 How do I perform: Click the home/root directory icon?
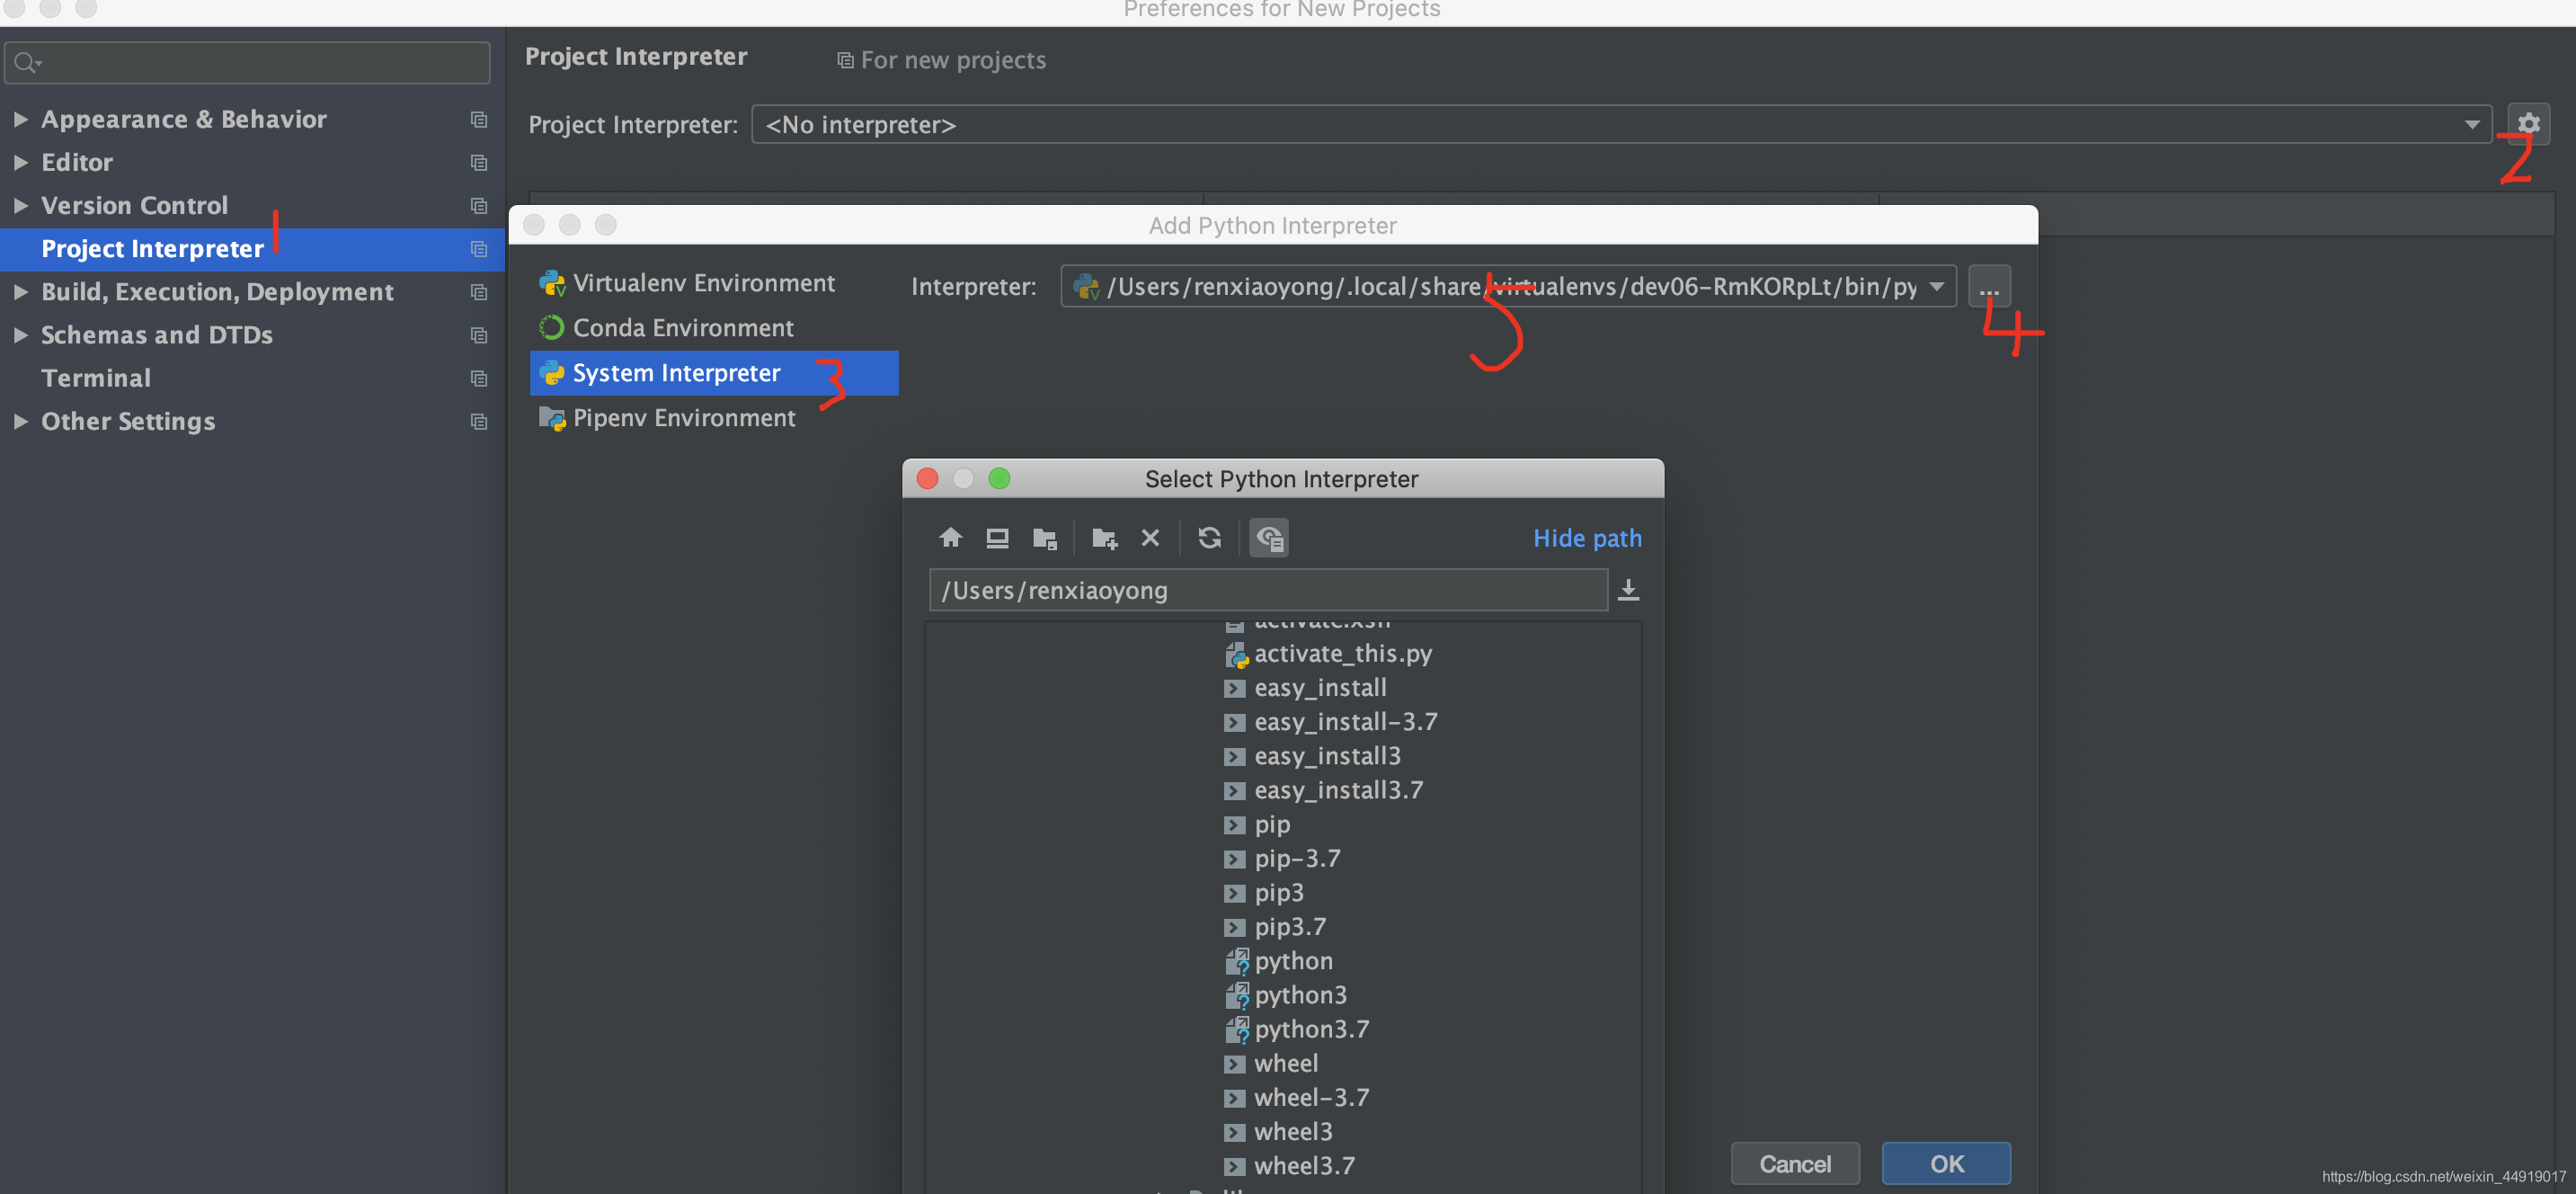tap(949, 537)
